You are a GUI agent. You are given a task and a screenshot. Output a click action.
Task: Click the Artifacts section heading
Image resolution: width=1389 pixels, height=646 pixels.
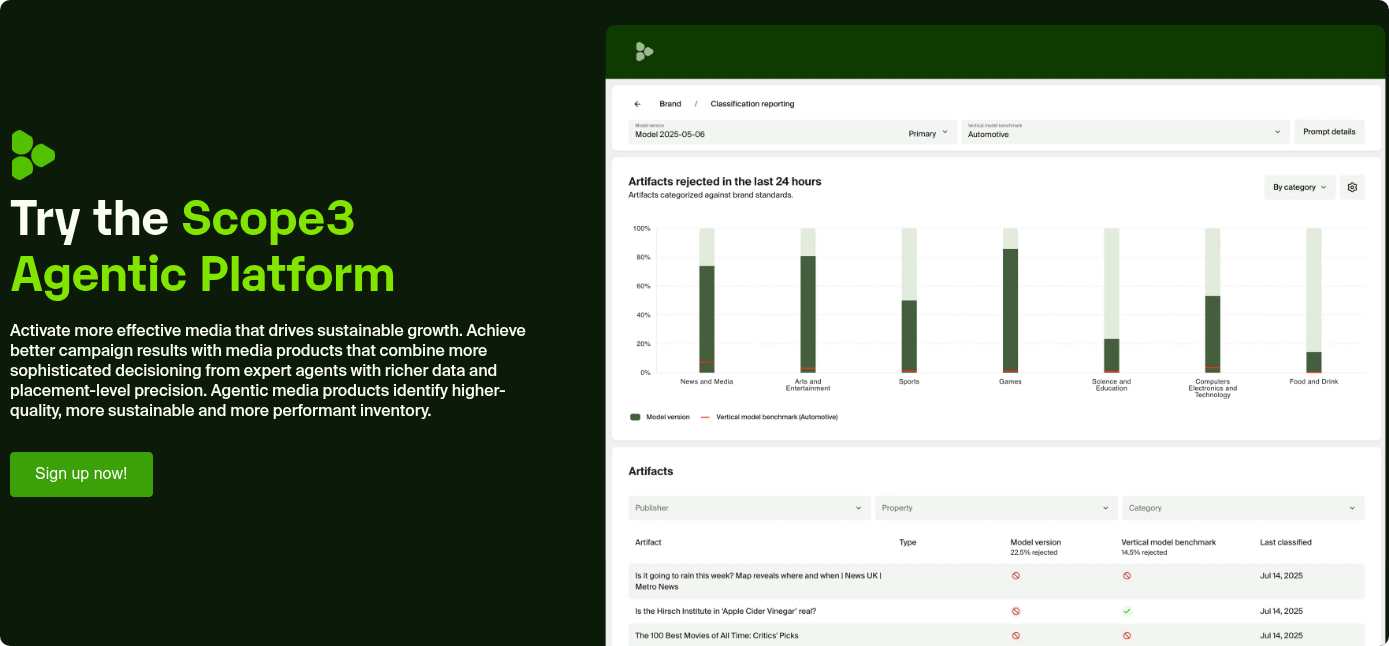(651, 471)
